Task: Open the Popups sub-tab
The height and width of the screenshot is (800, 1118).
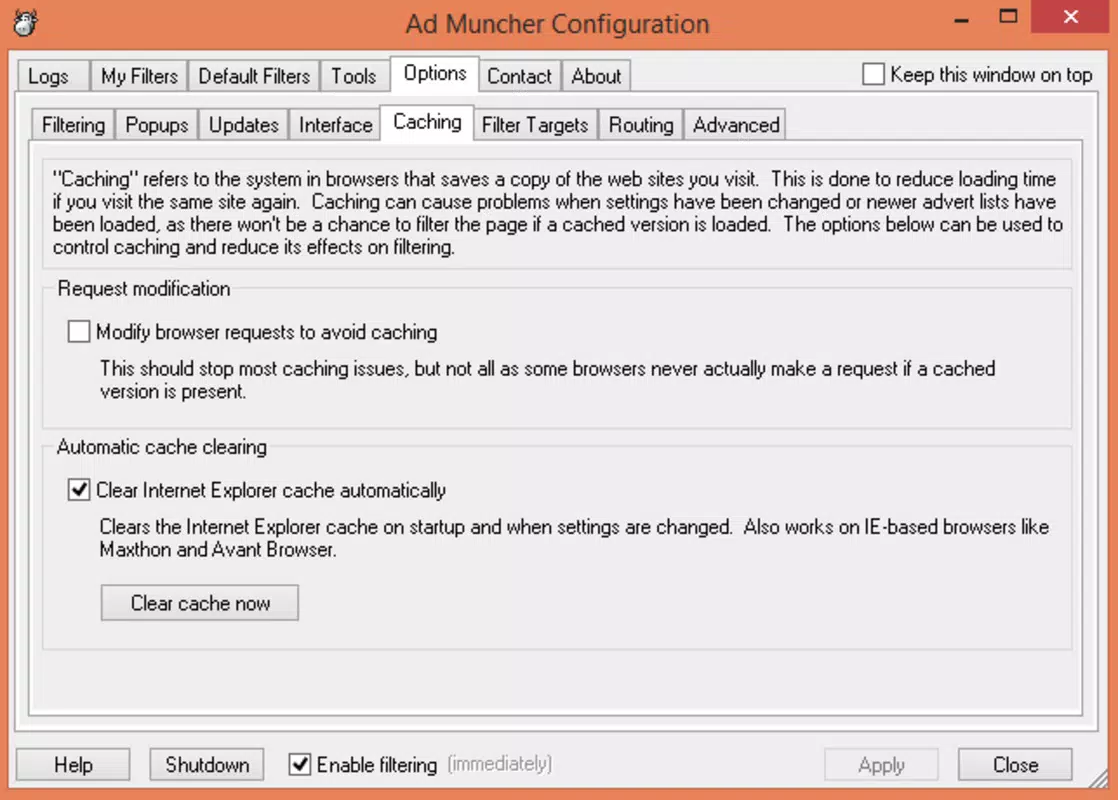Action: [x=157, y=125]
